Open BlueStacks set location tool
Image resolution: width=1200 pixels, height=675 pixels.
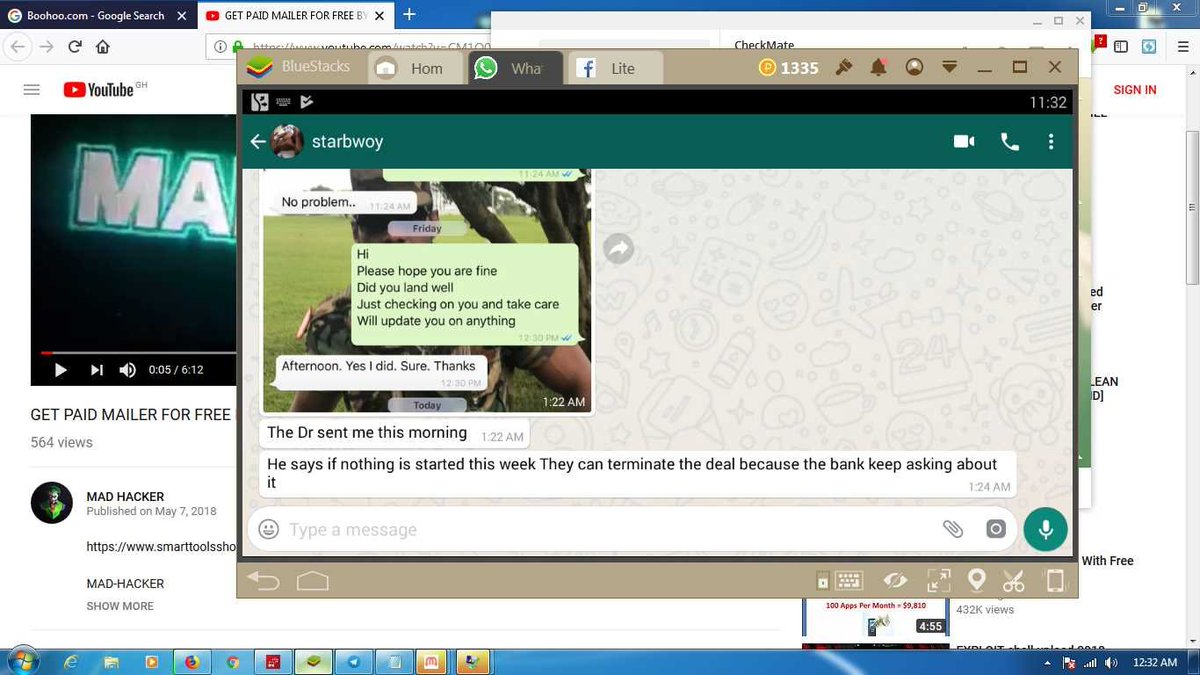977,581
